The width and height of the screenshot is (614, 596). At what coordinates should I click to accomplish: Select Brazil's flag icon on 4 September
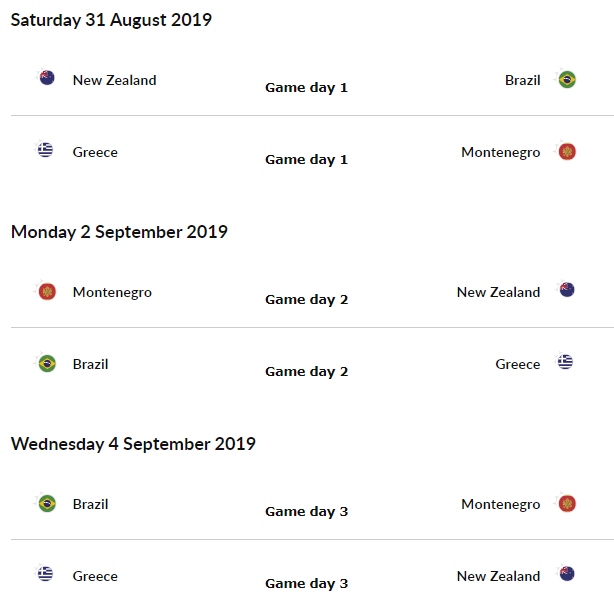(x=47, y=503)
